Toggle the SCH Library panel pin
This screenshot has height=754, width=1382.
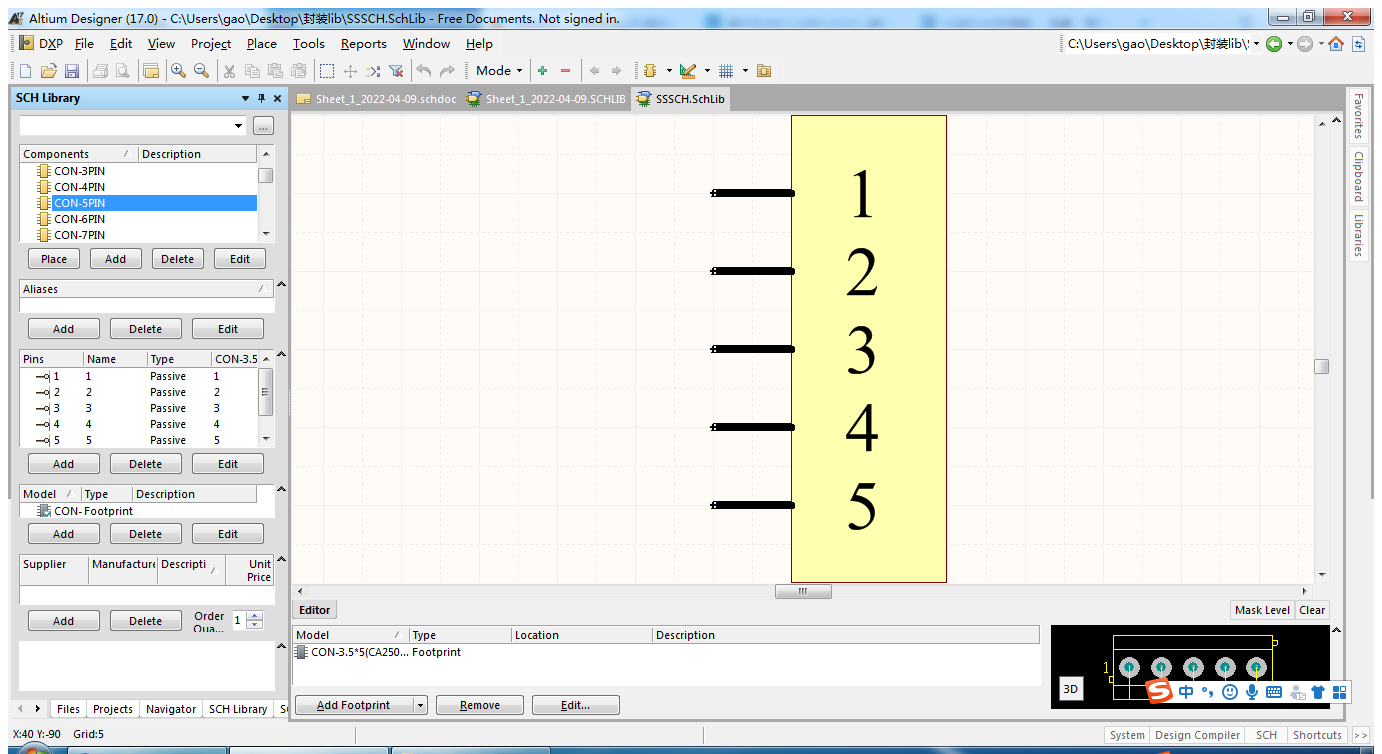pyautogui.click(x=261, y=98)
